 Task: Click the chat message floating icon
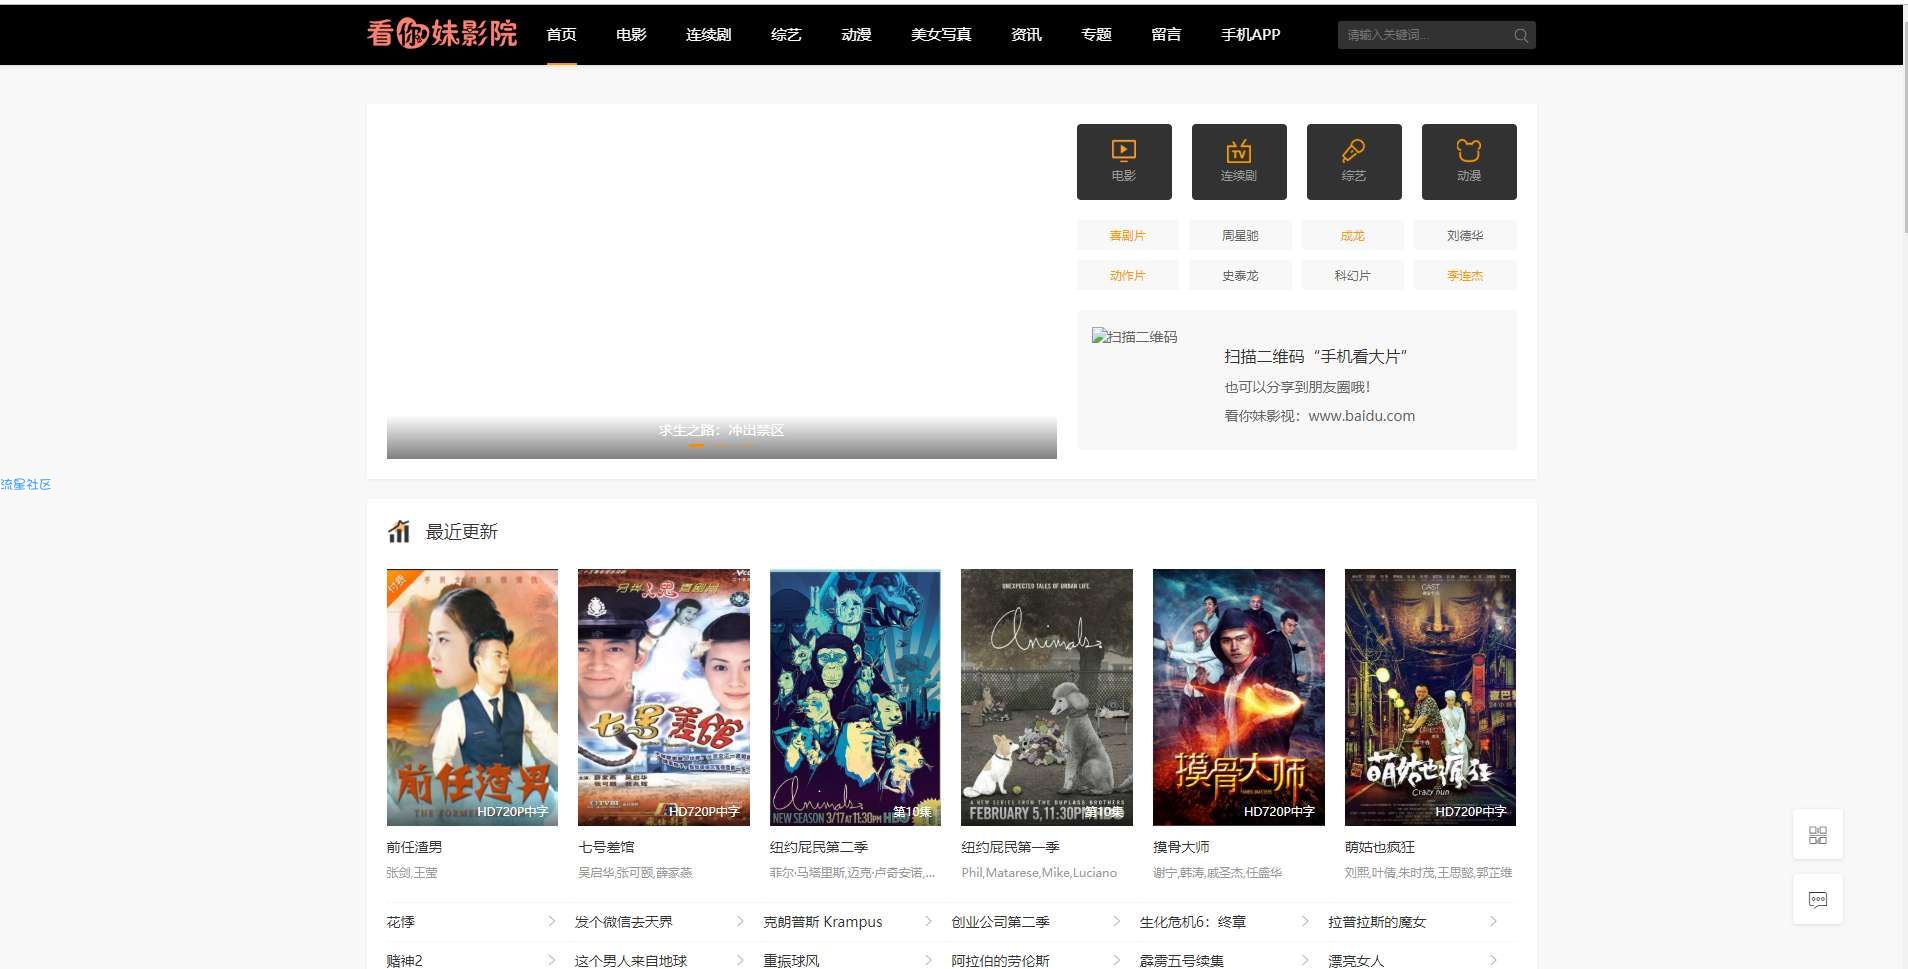[x=1818, y=899]
